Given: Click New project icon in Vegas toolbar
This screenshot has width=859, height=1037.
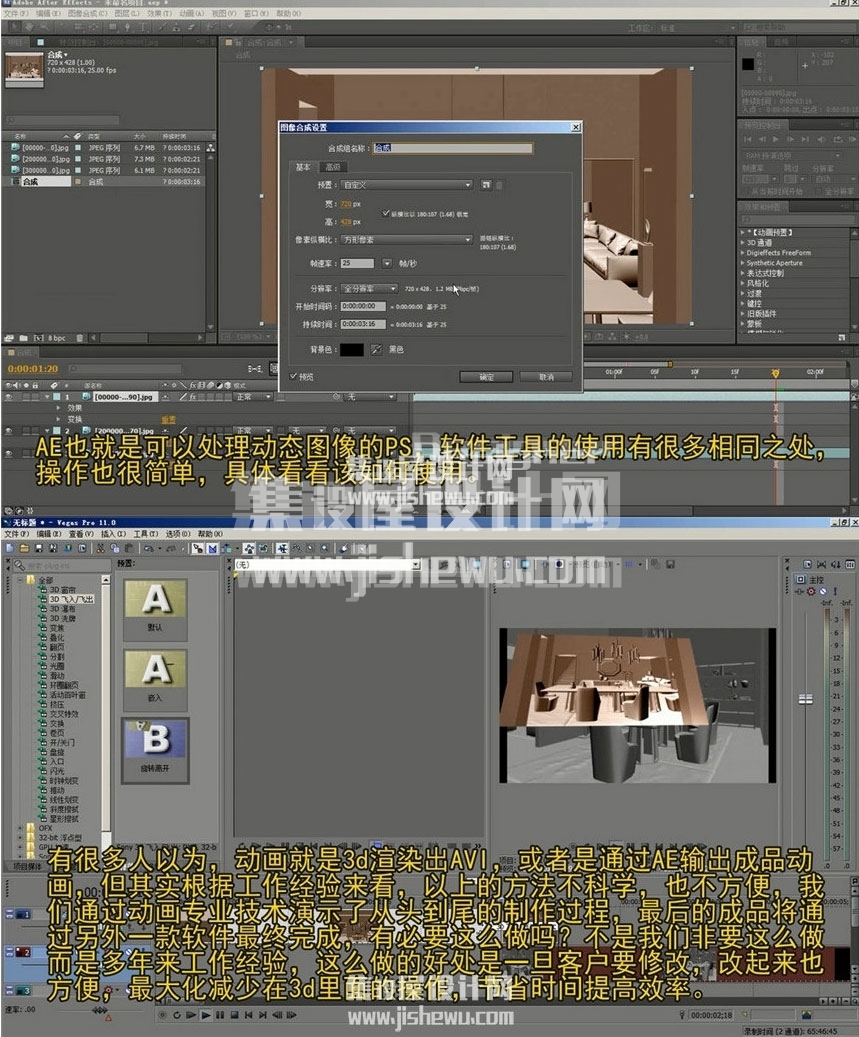Looking at the screenshot, I should [x=9, y=548].
